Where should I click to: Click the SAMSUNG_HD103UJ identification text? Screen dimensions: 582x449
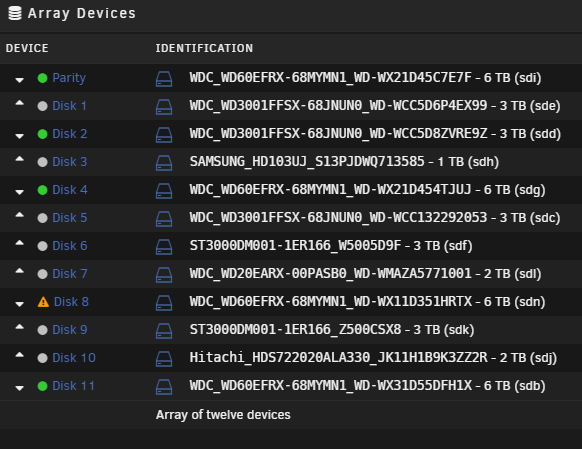[344, 162]
